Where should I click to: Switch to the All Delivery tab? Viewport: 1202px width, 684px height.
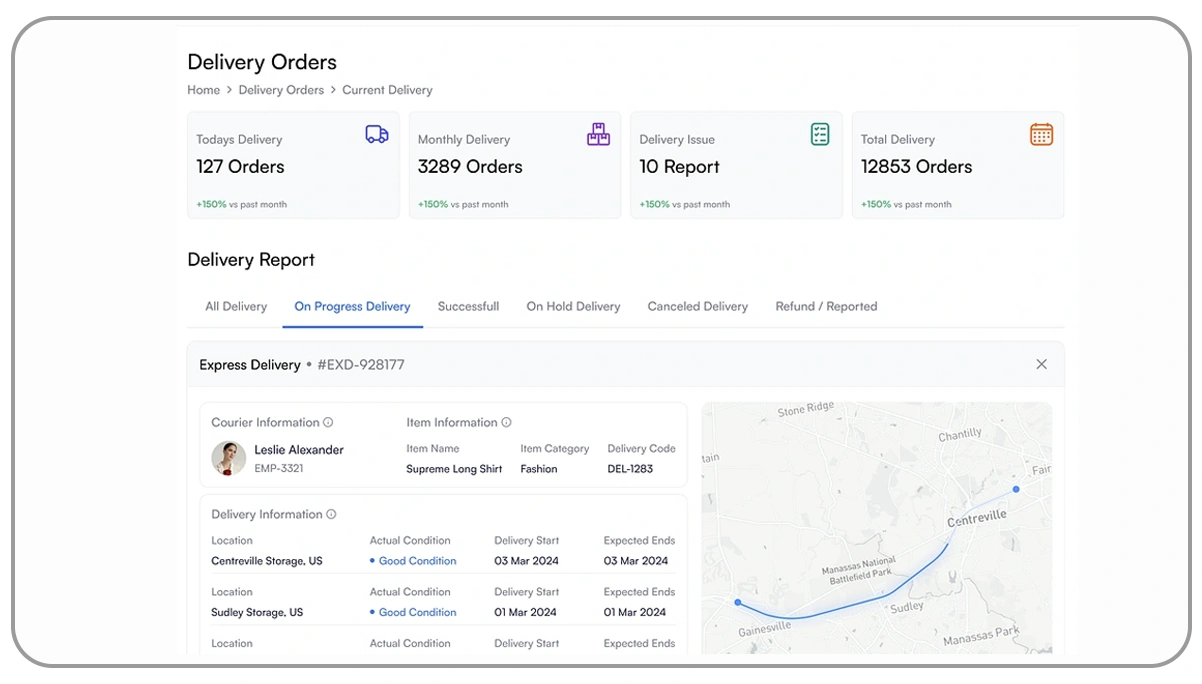(235, 306)
